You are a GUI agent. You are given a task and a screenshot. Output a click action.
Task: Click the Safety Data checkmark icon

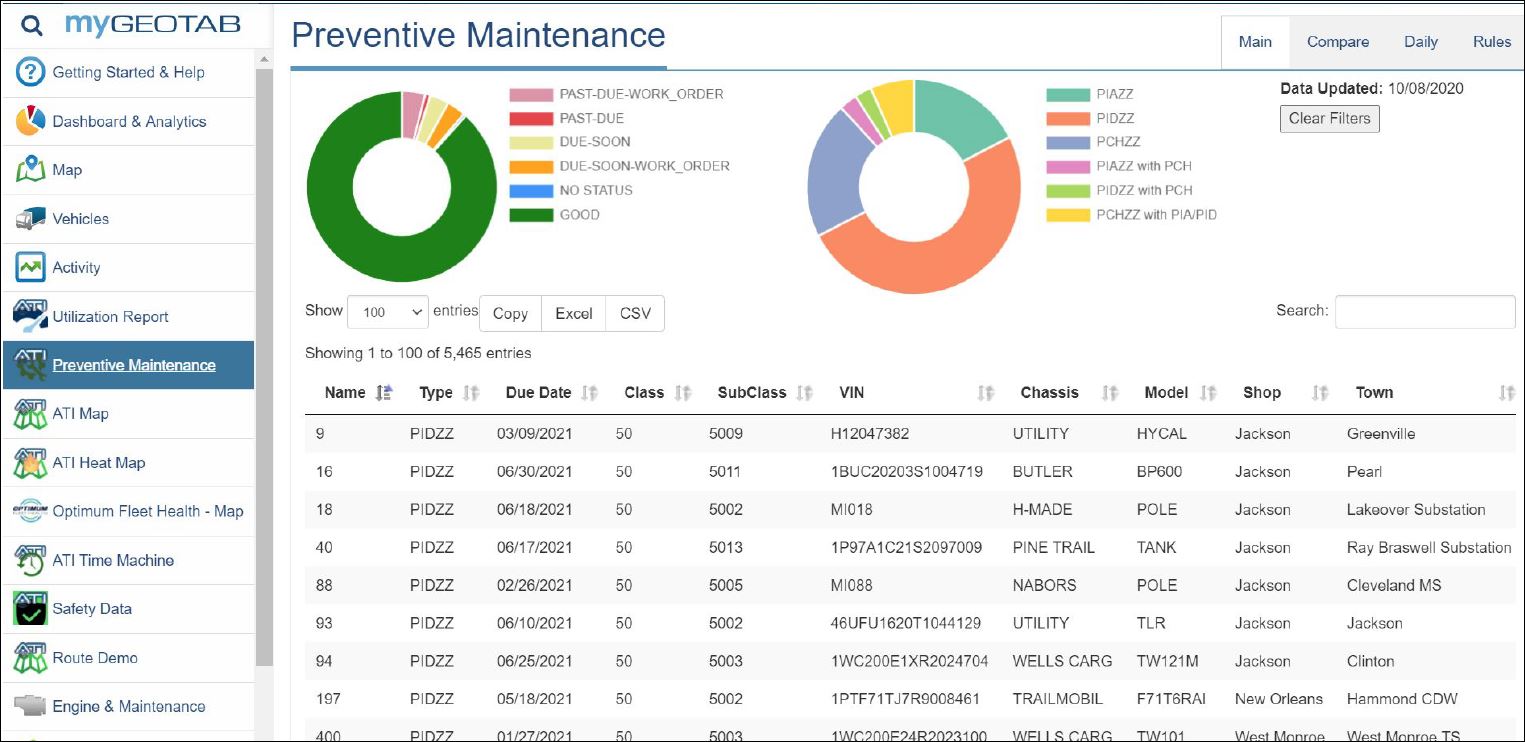coord(31,608)
